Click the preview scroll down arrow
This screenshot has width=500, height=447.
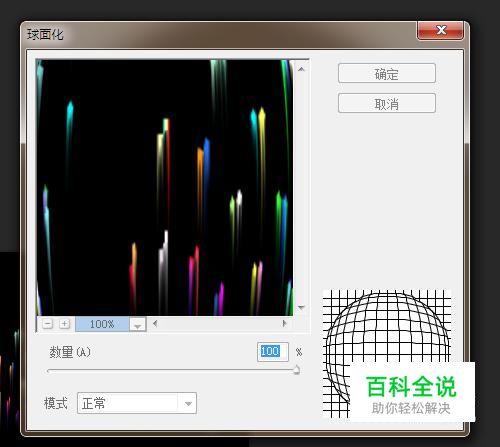tap(301, 308)
